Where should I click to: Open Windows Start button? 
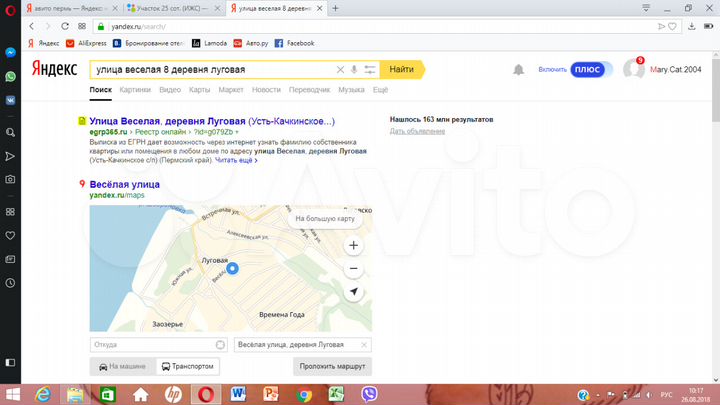12,394
